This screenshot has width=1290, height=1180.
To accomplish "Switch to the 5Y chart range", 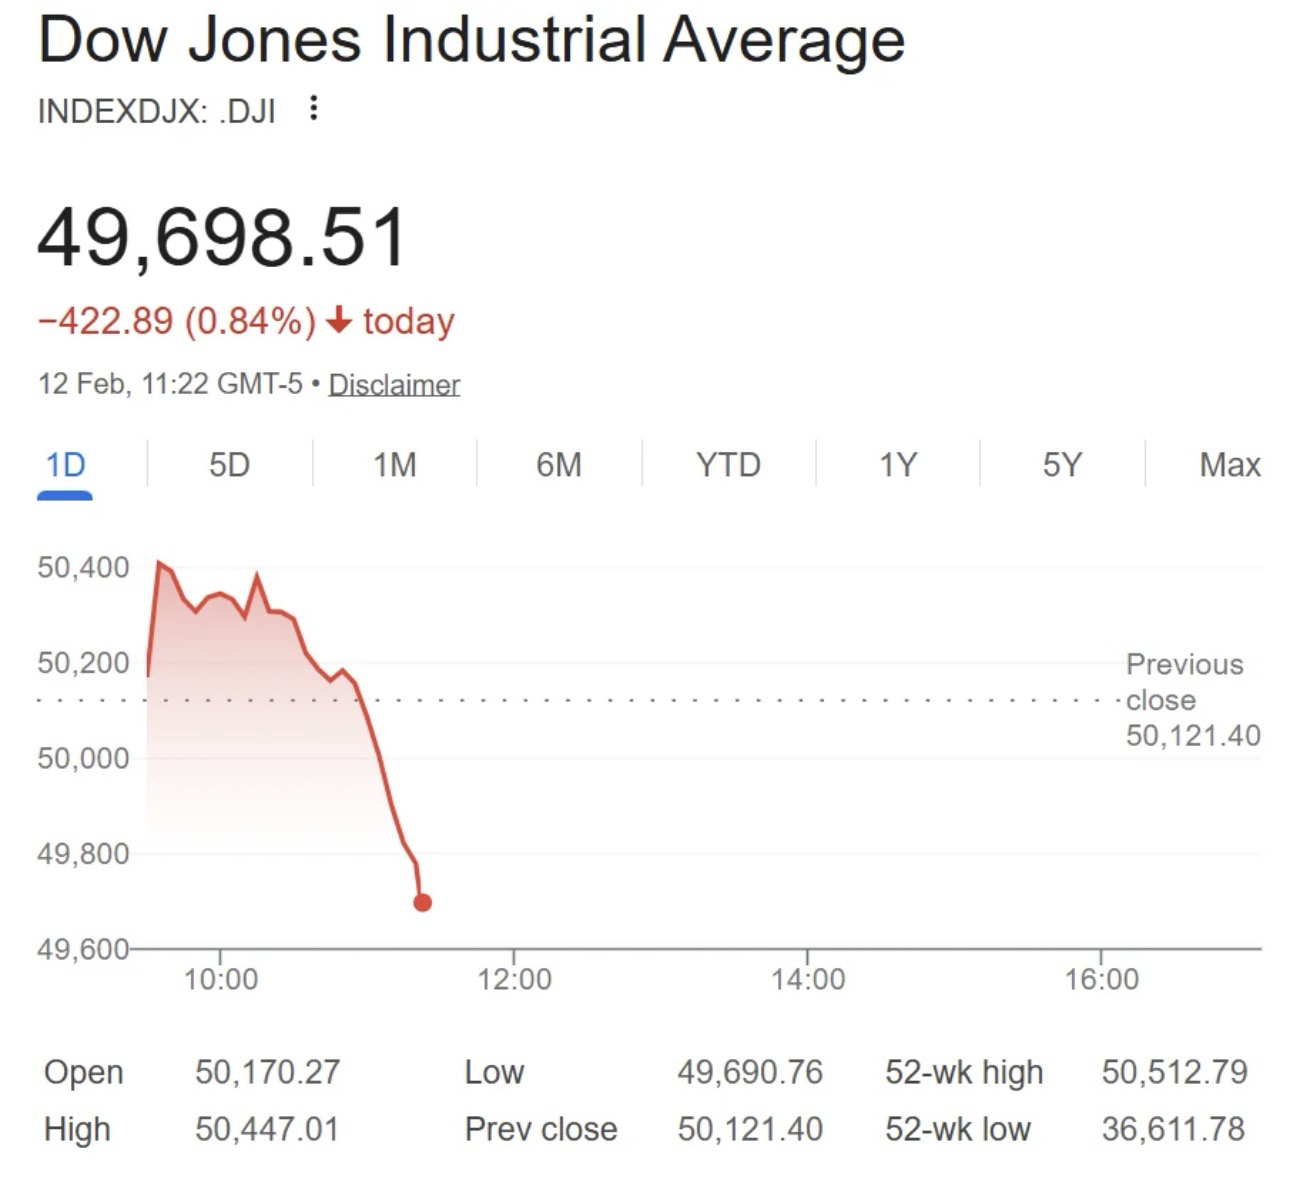I will click(x=1062, y=465).
